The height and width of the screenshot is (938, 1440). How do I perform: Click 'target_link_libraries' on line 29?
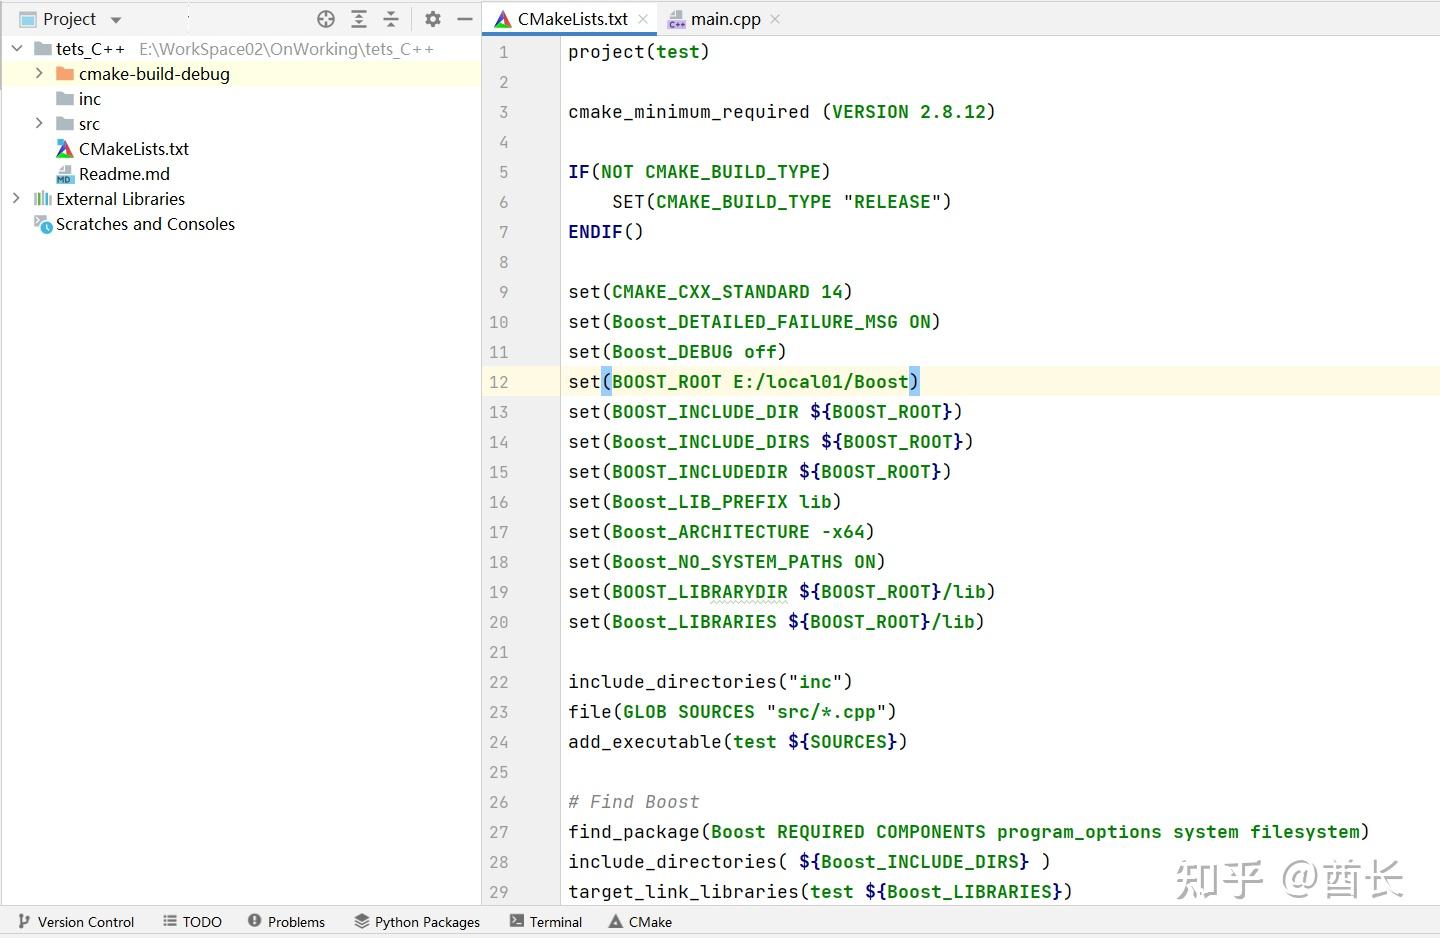tap(683, 892)
